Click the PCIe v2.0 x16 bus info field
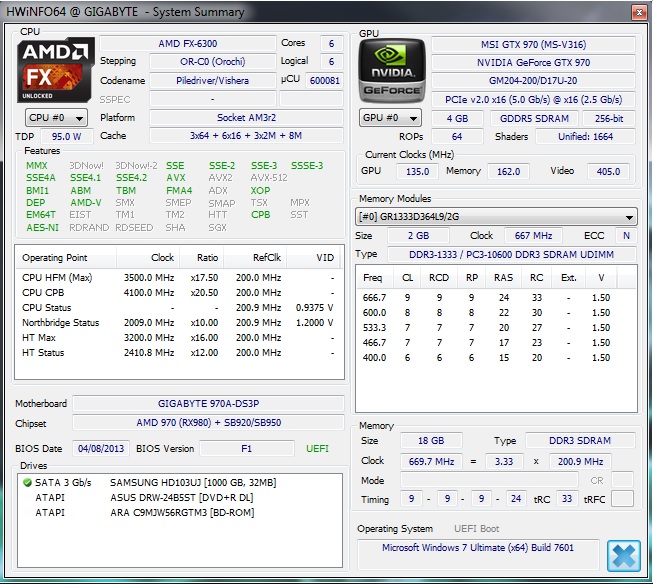This screenshot has height=584, width=653. (x=533, y=100)
